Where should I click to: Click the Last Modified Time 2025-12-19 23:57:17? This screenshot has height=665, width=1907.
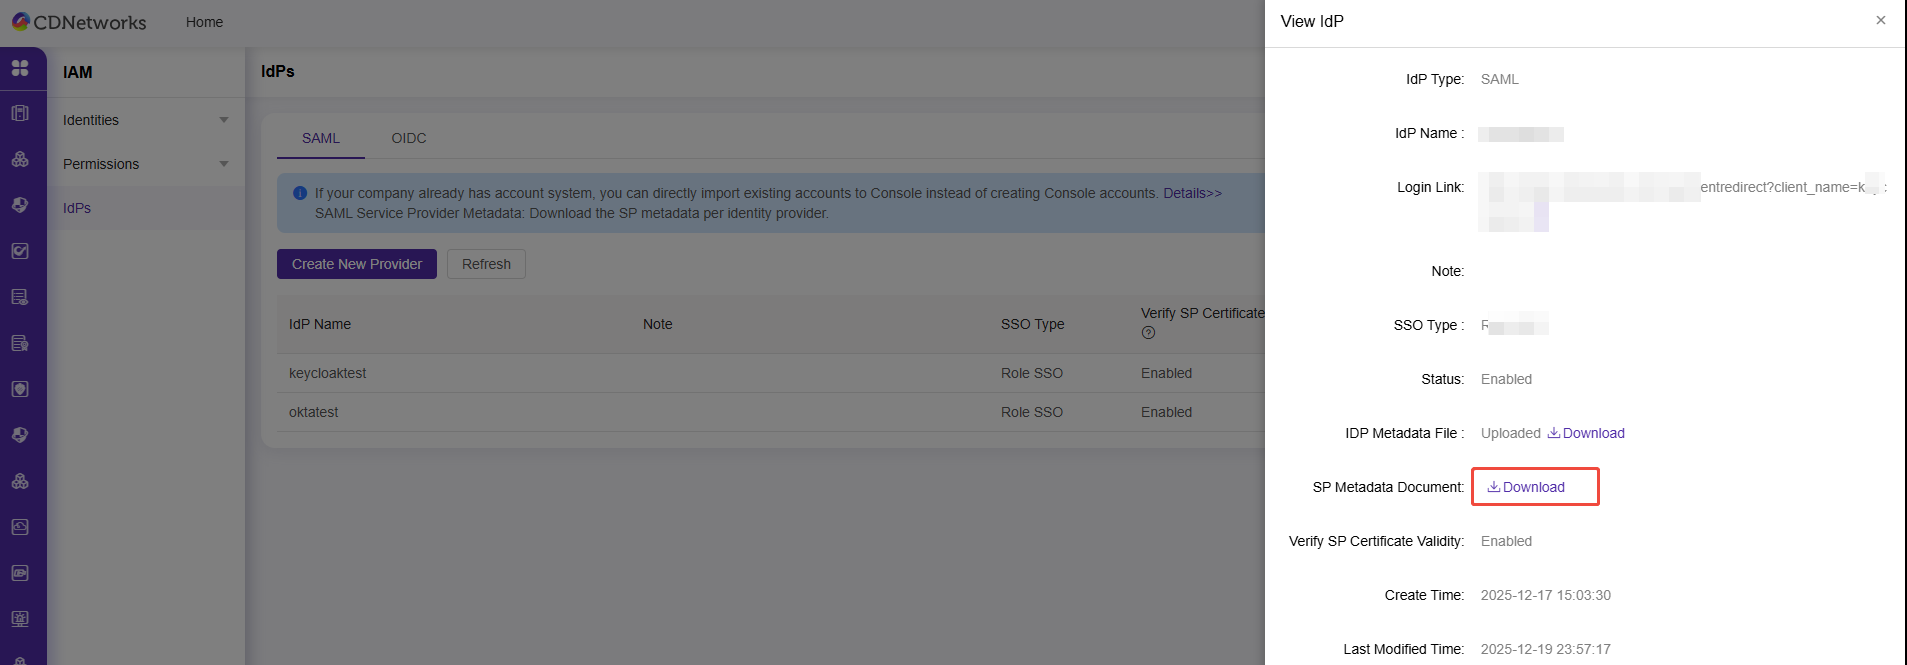(x=1545, y=649)
